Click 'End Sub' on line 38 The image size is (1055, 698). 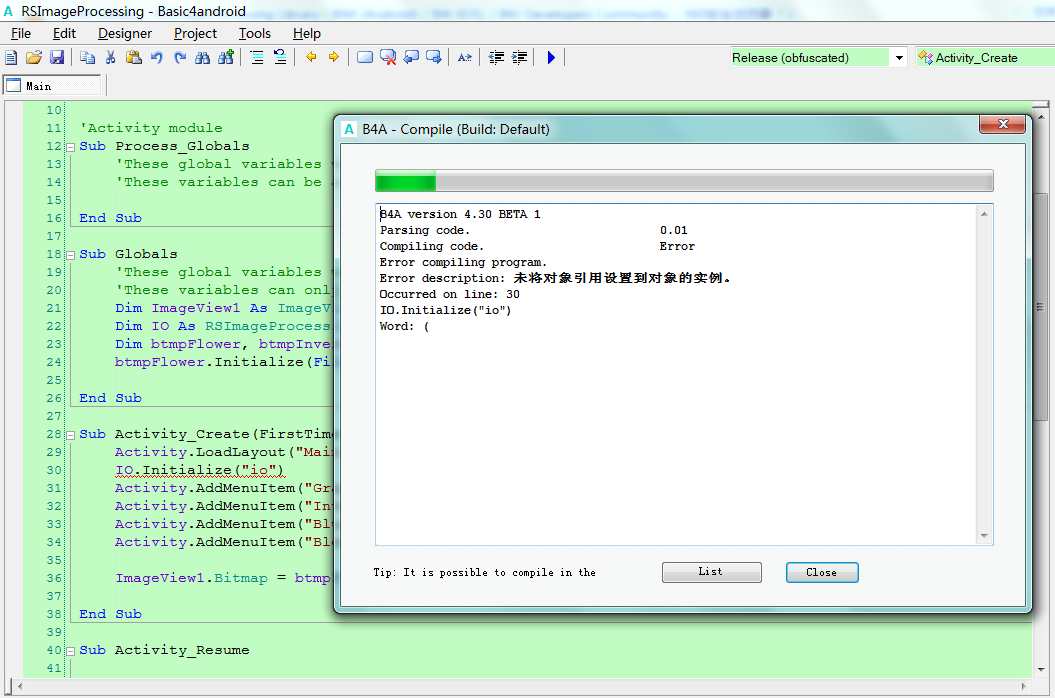pyautogui.click(x=110, y=614)
